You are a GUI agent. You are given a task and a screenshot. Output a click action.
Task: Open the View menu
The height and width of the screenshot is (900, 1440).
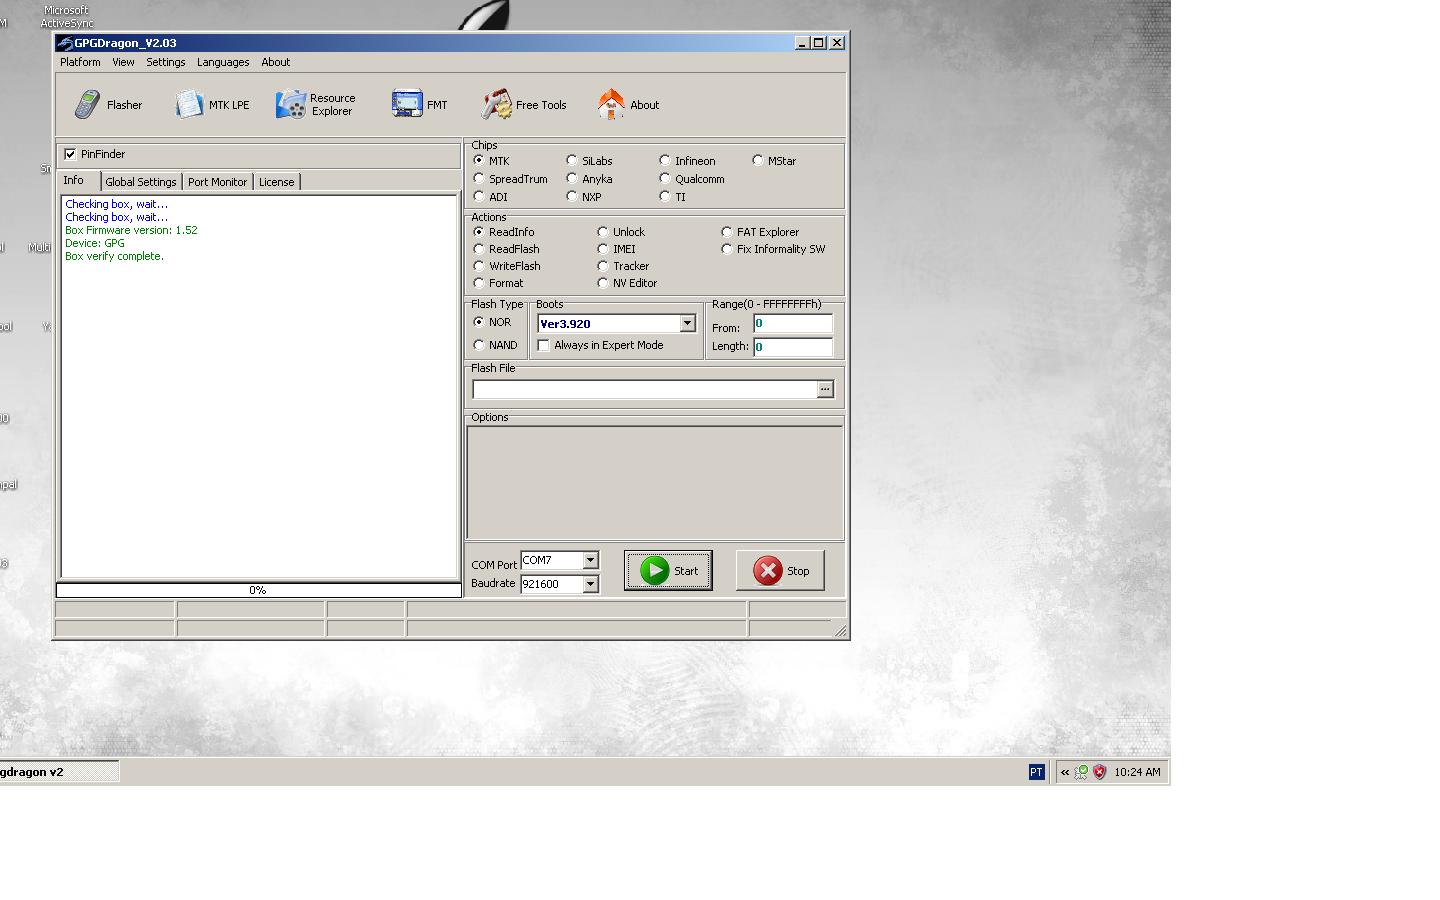coord(123,62)
